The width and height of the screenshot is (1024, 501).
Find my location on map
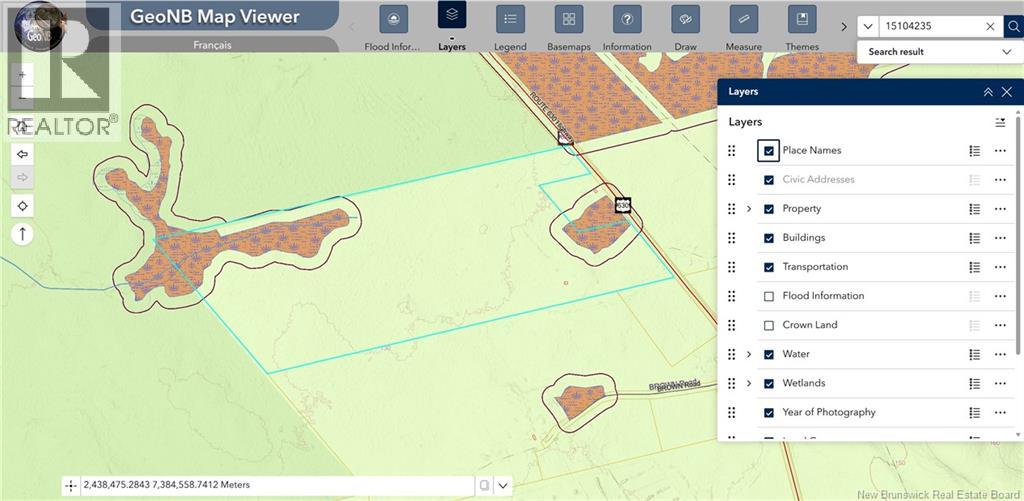coord(22,206)
